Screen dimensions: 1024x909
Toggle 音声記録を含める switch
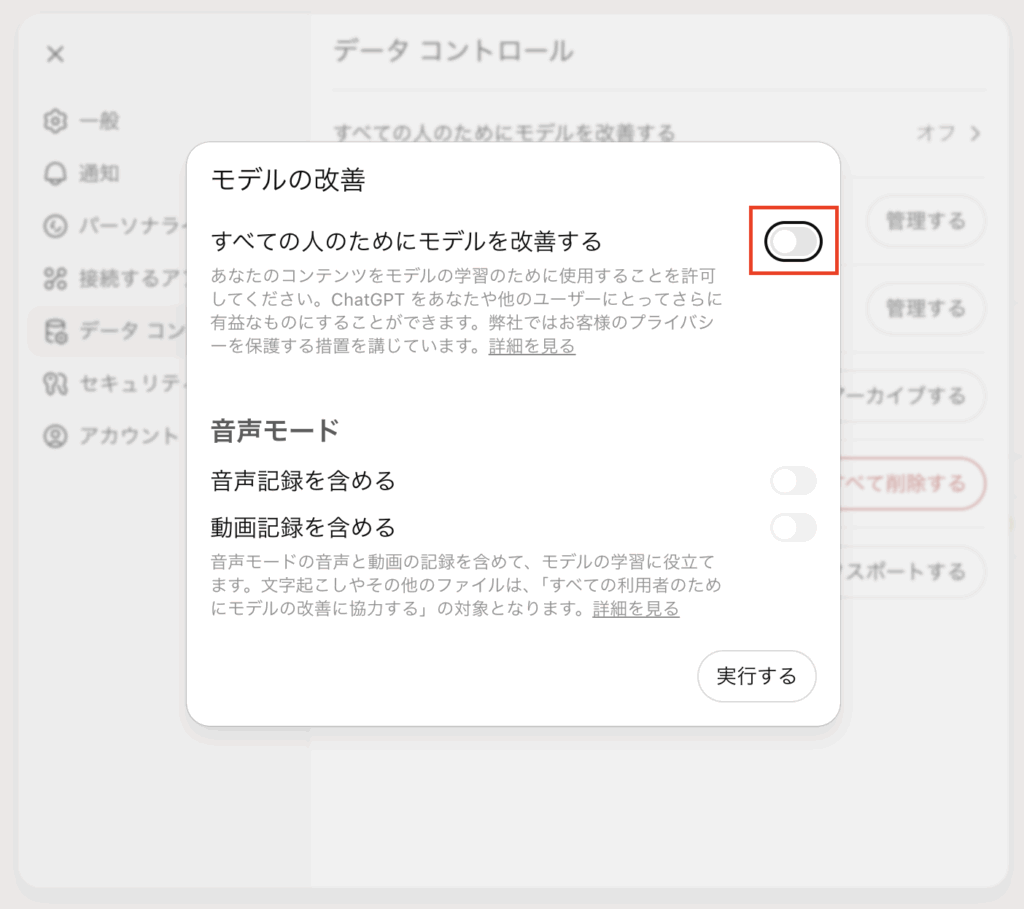tap(793, 481)
